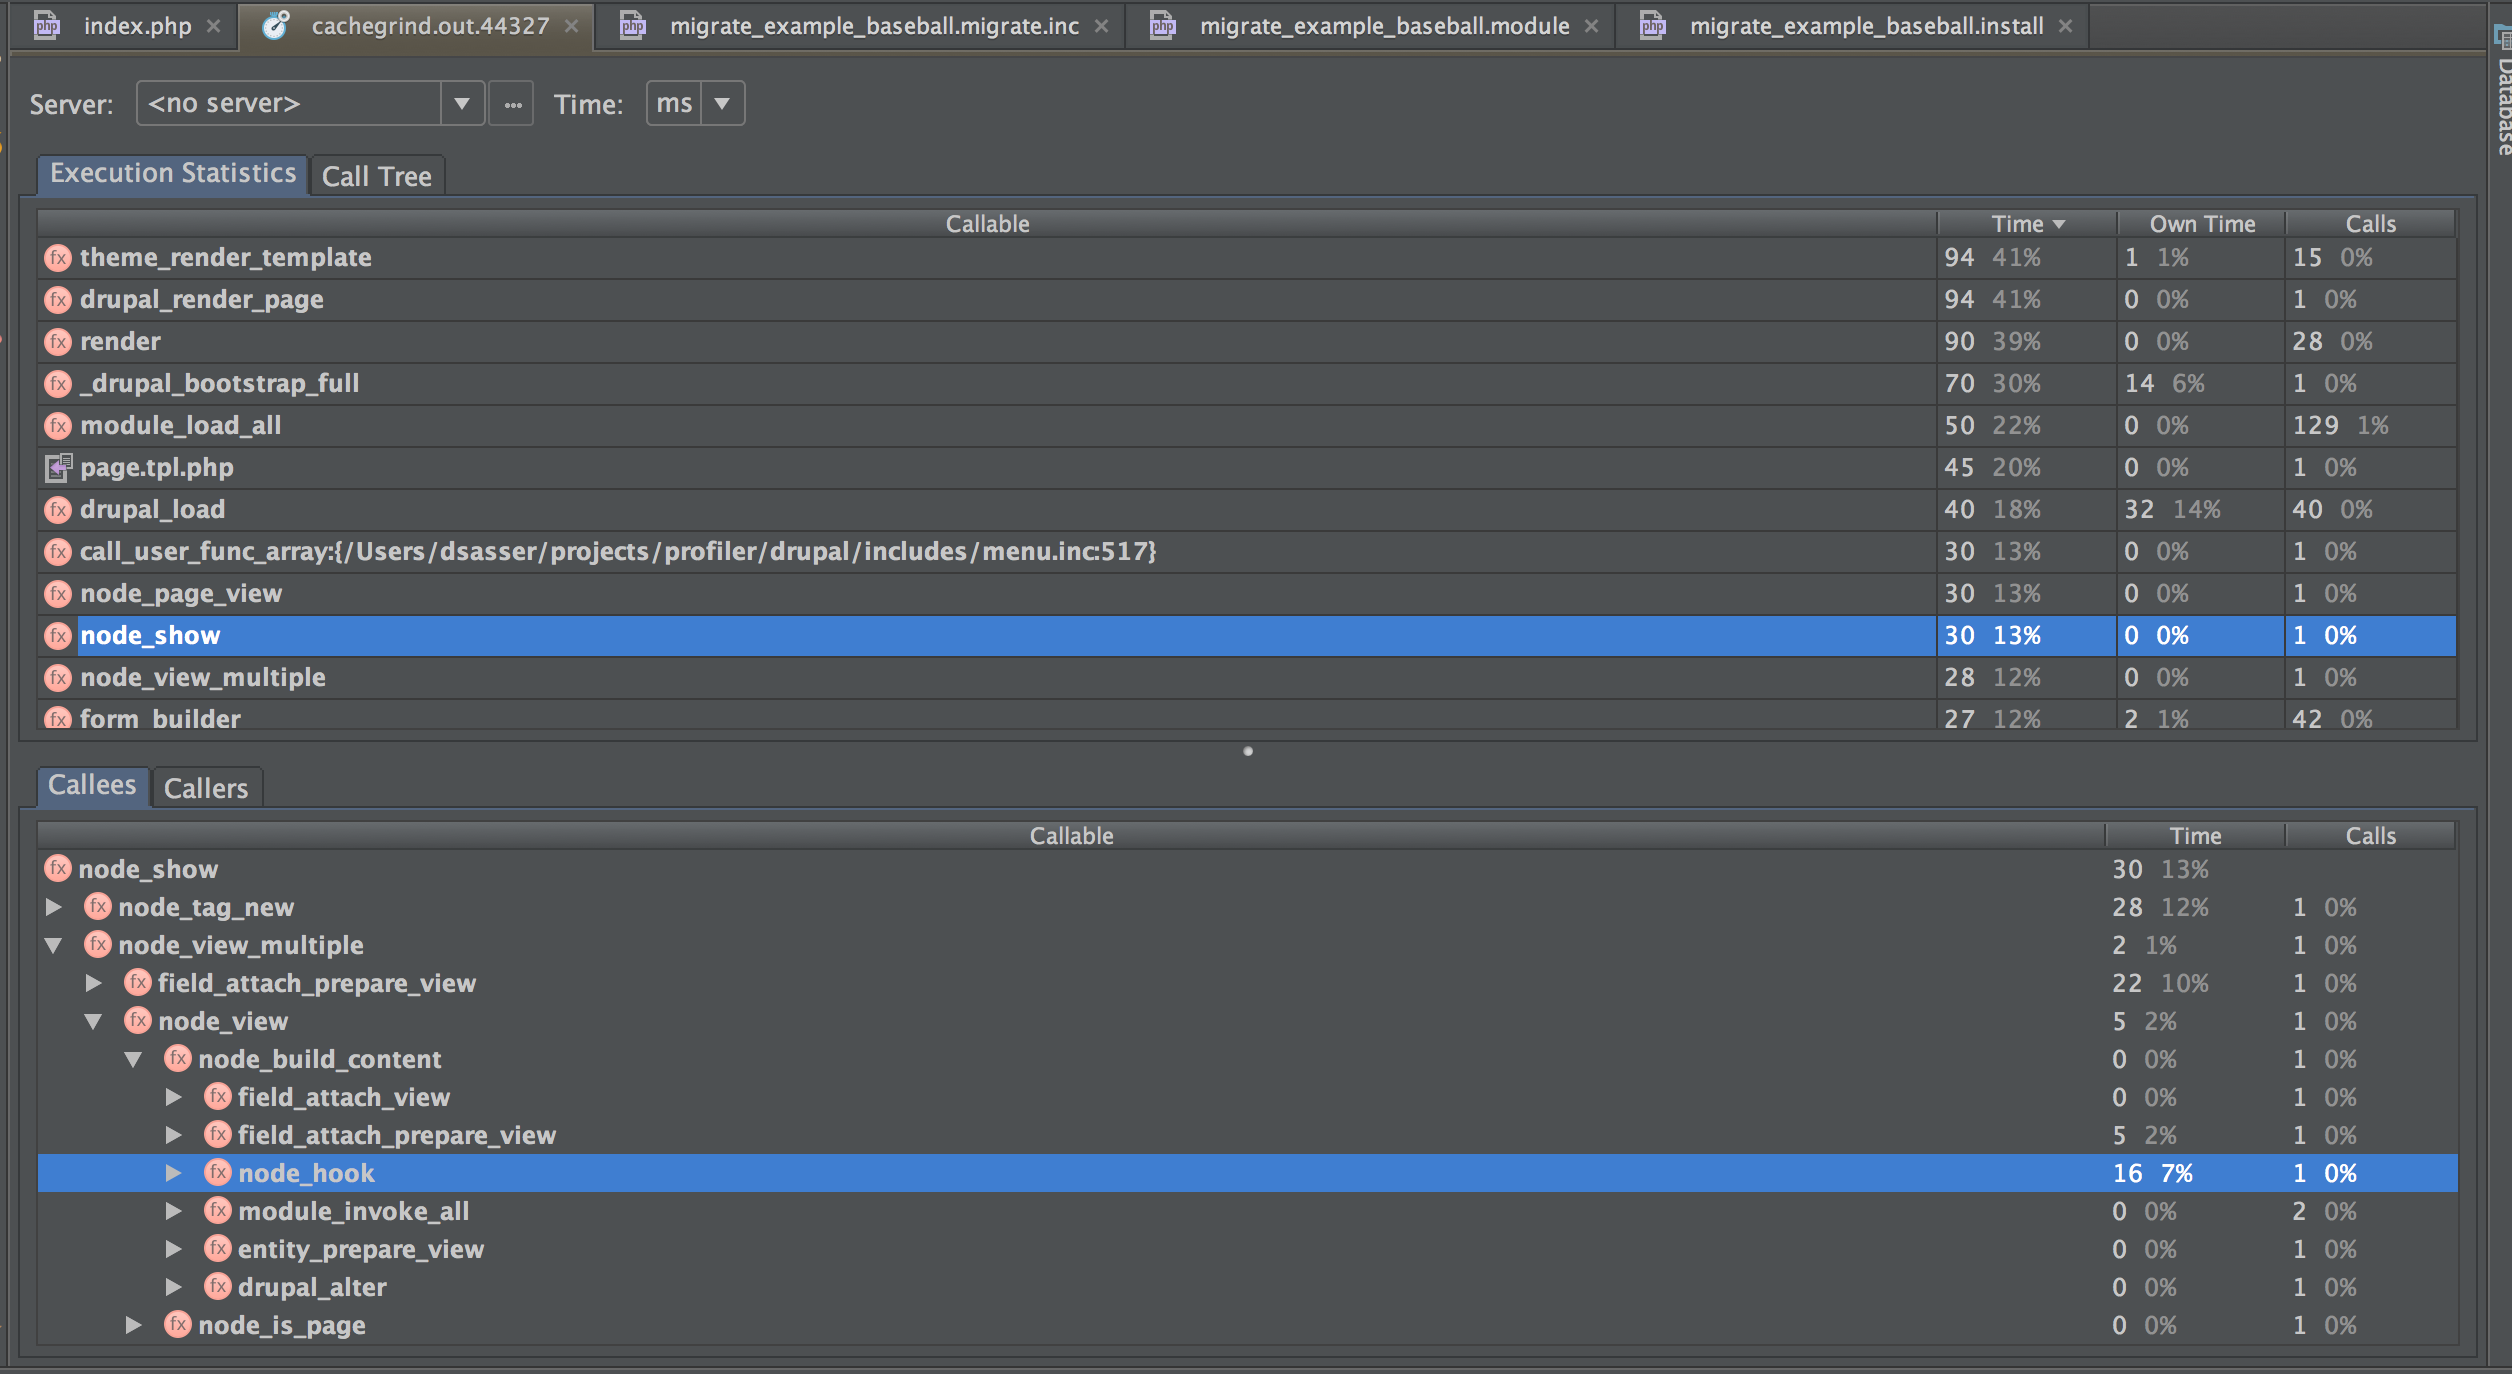Sort by the Time column header
Viewport: 2512px width, 1374px height.
coord(2027,224)
